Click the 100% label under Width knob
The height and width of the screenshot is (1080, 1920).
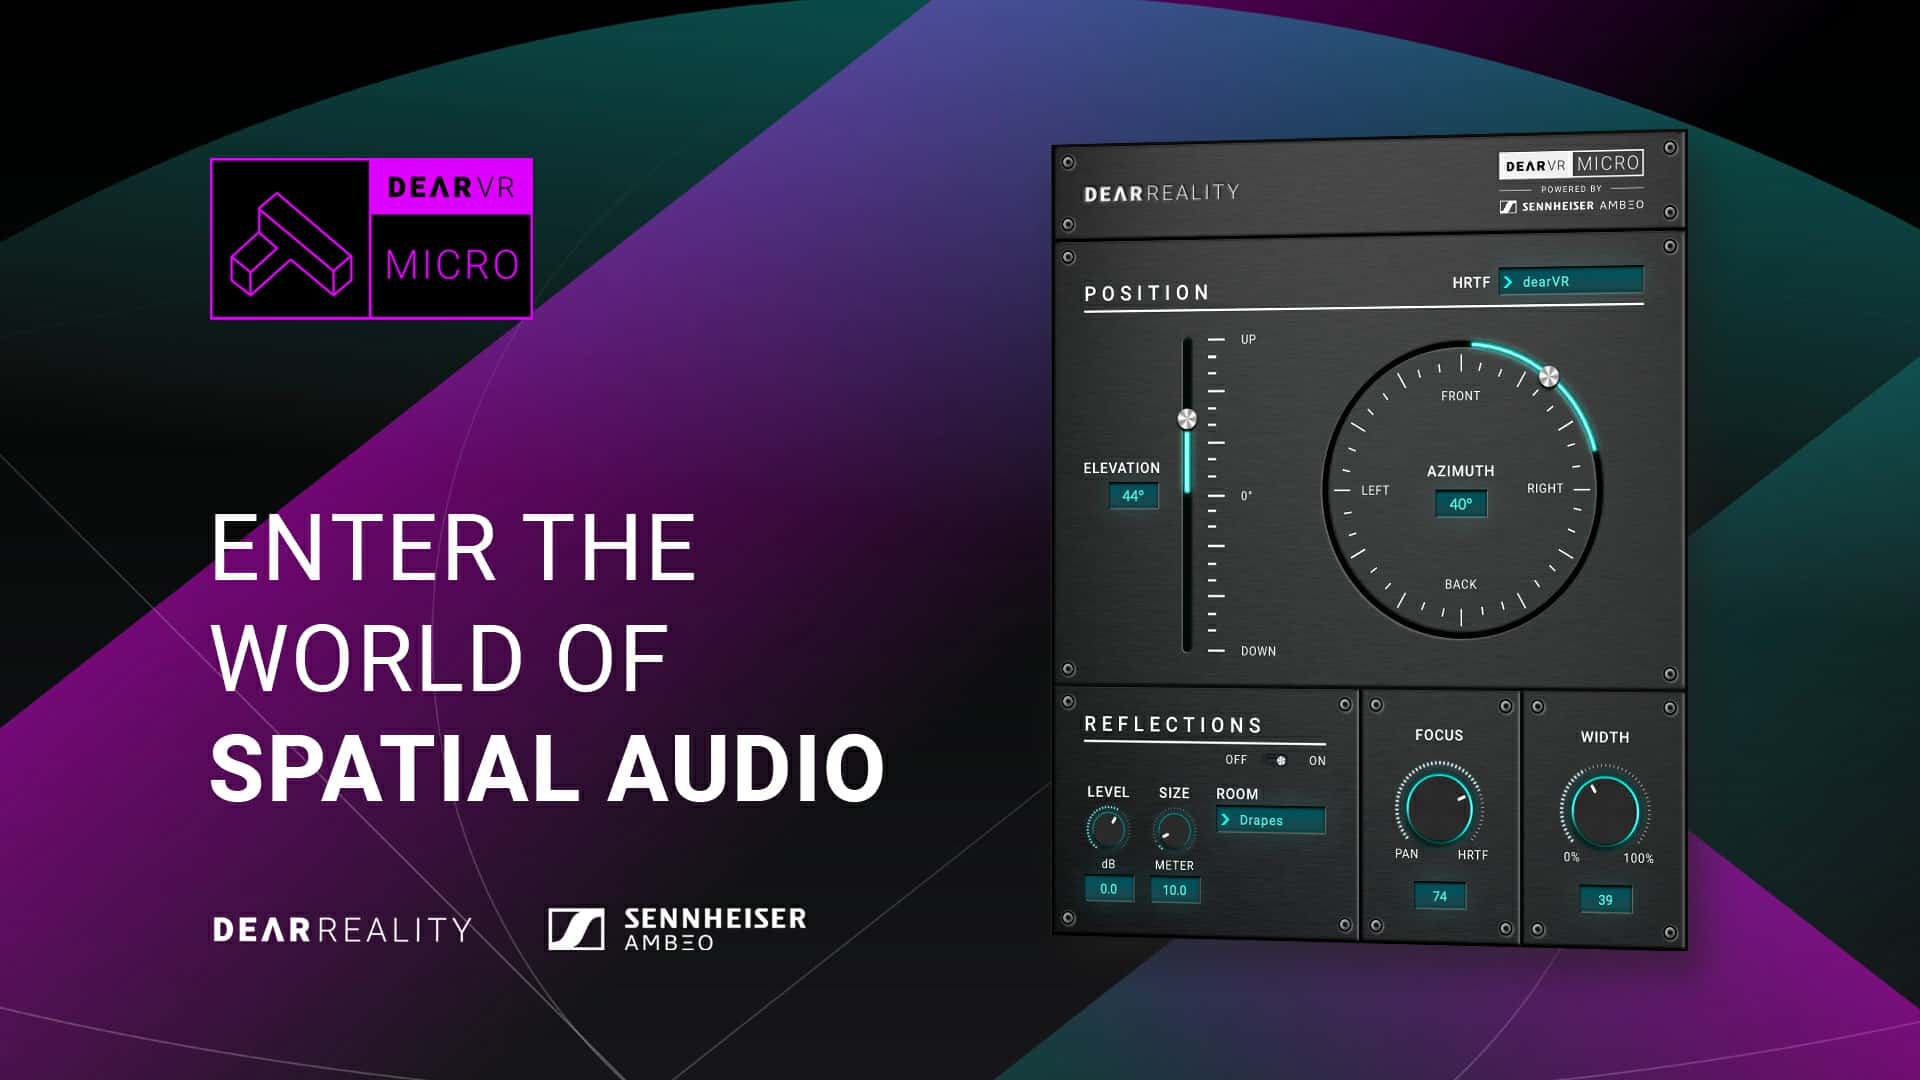tap(1638, 858)
